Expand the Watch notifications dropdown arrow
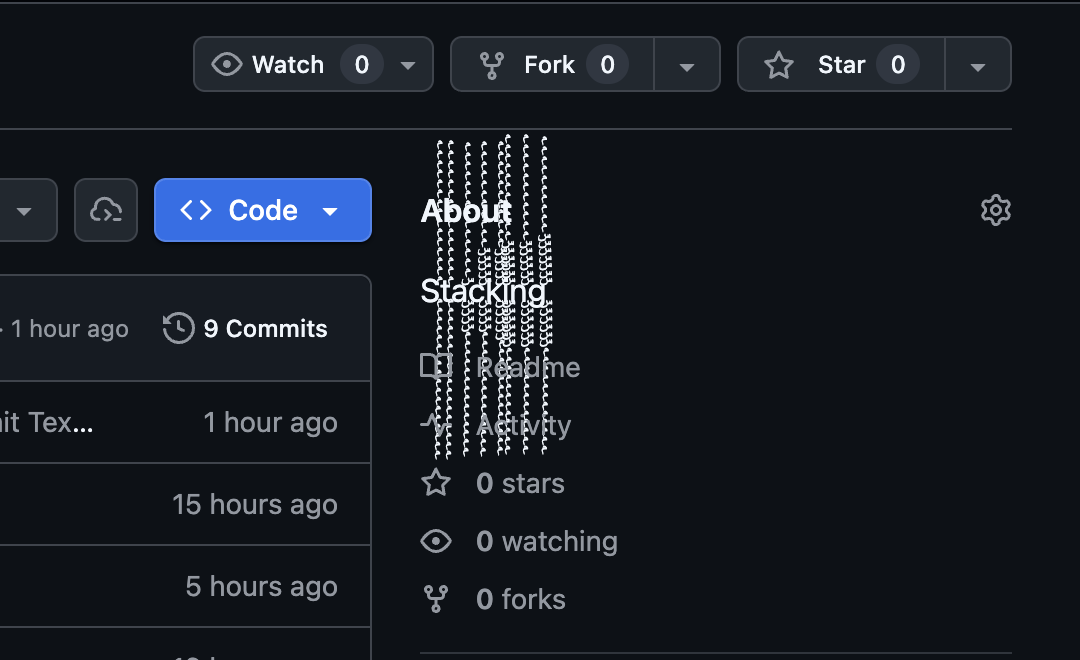The width and height of the screenshot is (1080, 660). [408, 65]
